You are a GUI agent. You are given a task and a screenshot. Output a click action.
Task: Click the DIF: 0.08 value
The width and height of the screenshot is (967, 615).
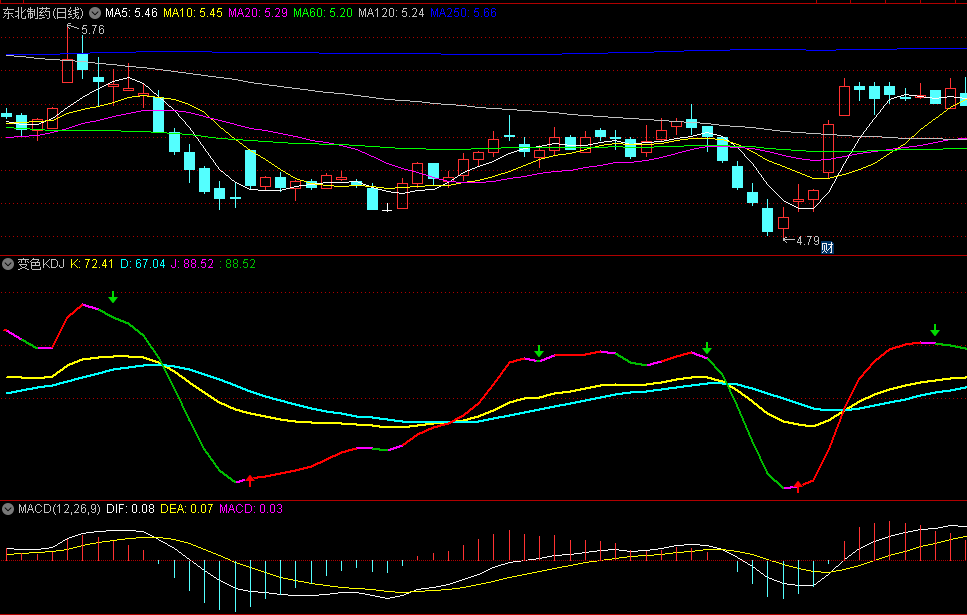click(130, 509)
